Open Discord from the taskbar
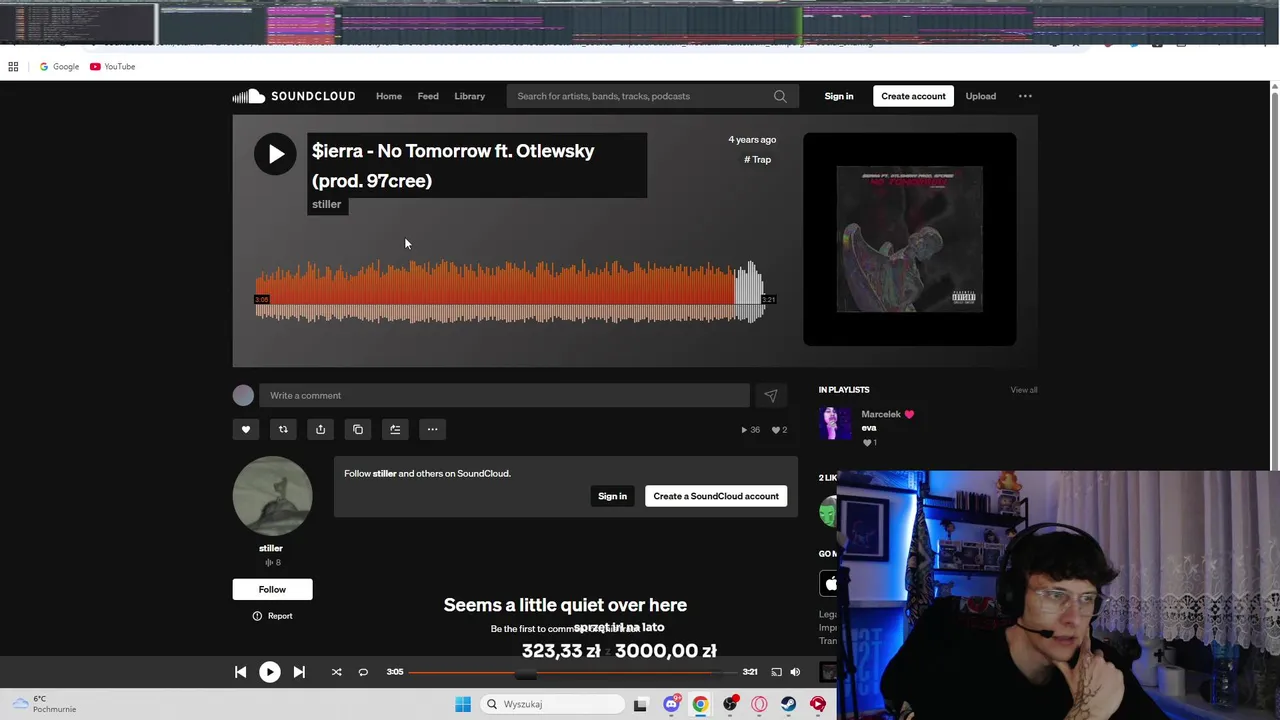Image resolution: width=1280 pixels, height=720 pixels. click(x=671, y=704)
